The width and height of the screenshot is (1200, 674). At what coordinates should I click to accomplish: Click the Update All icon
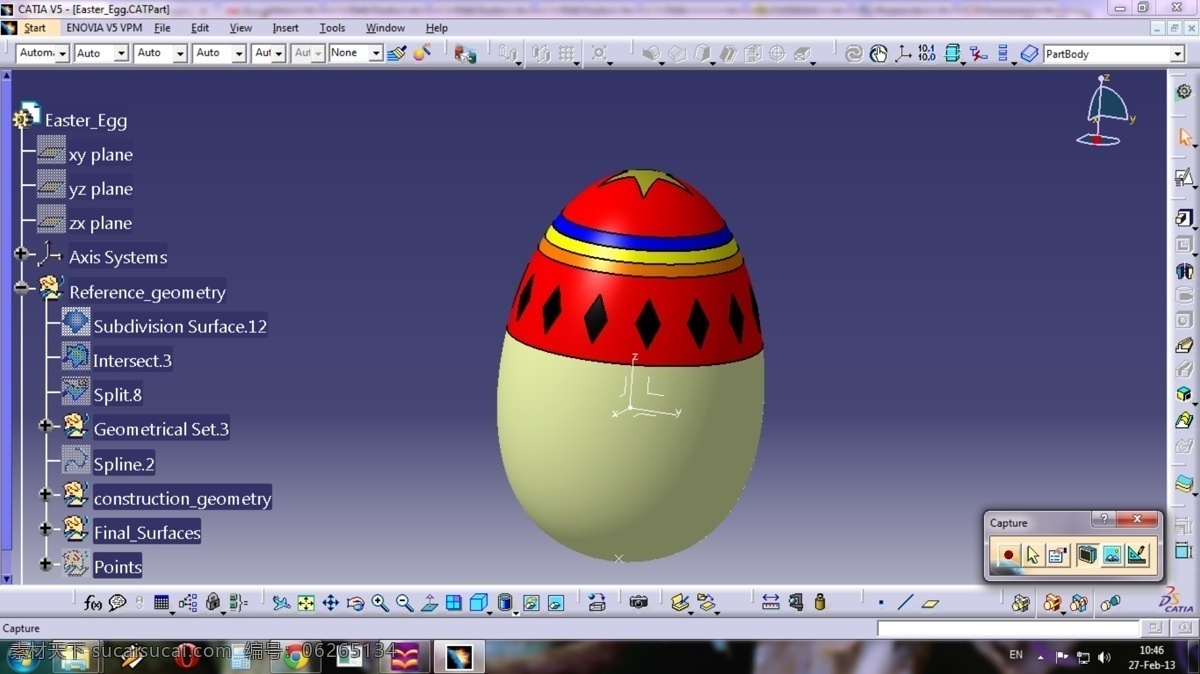(x=853, y=53)
